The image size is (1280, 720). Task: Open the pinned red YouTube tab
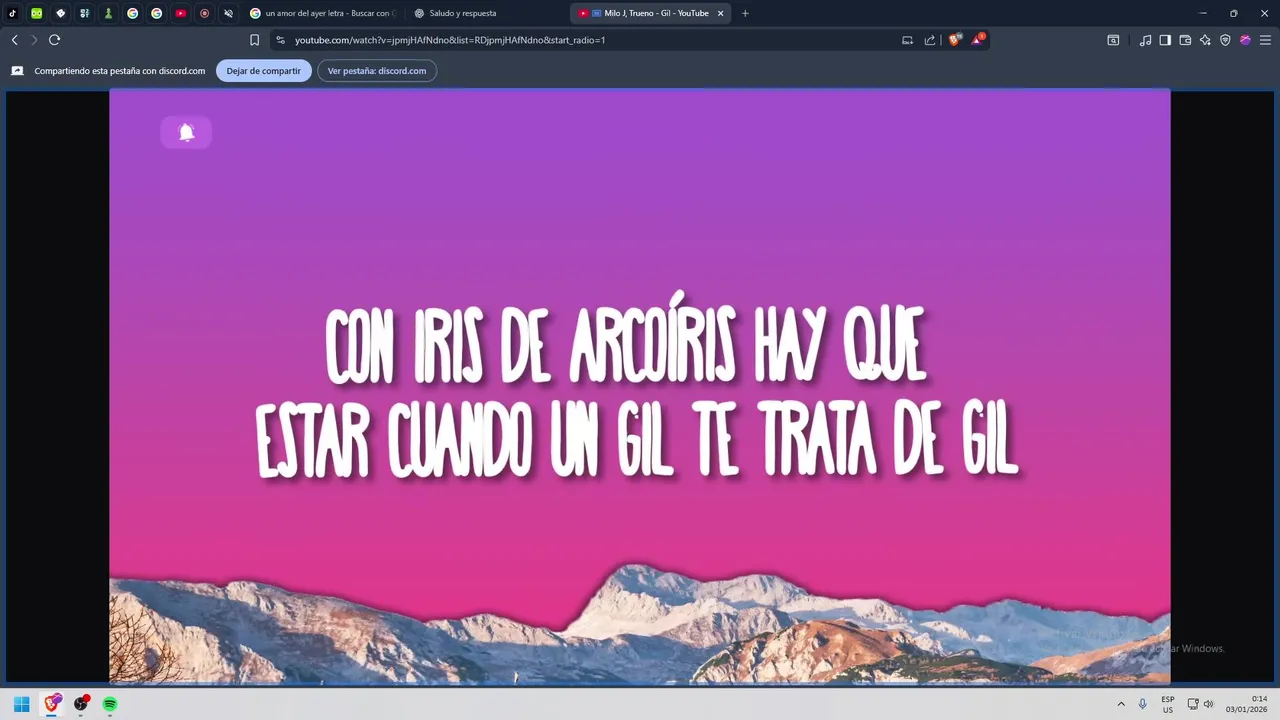[x=181, y=13]
